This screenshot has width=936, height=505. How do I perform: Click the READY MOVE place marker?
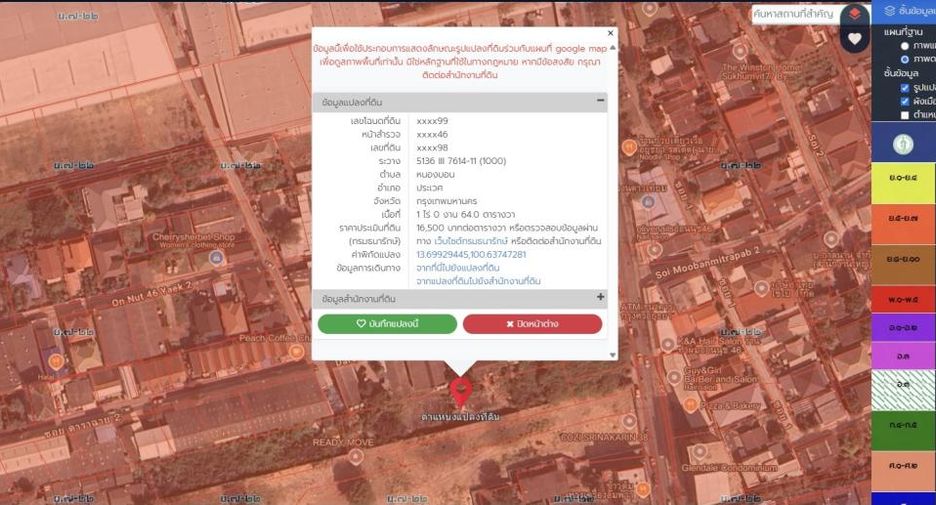click(356, 457)
